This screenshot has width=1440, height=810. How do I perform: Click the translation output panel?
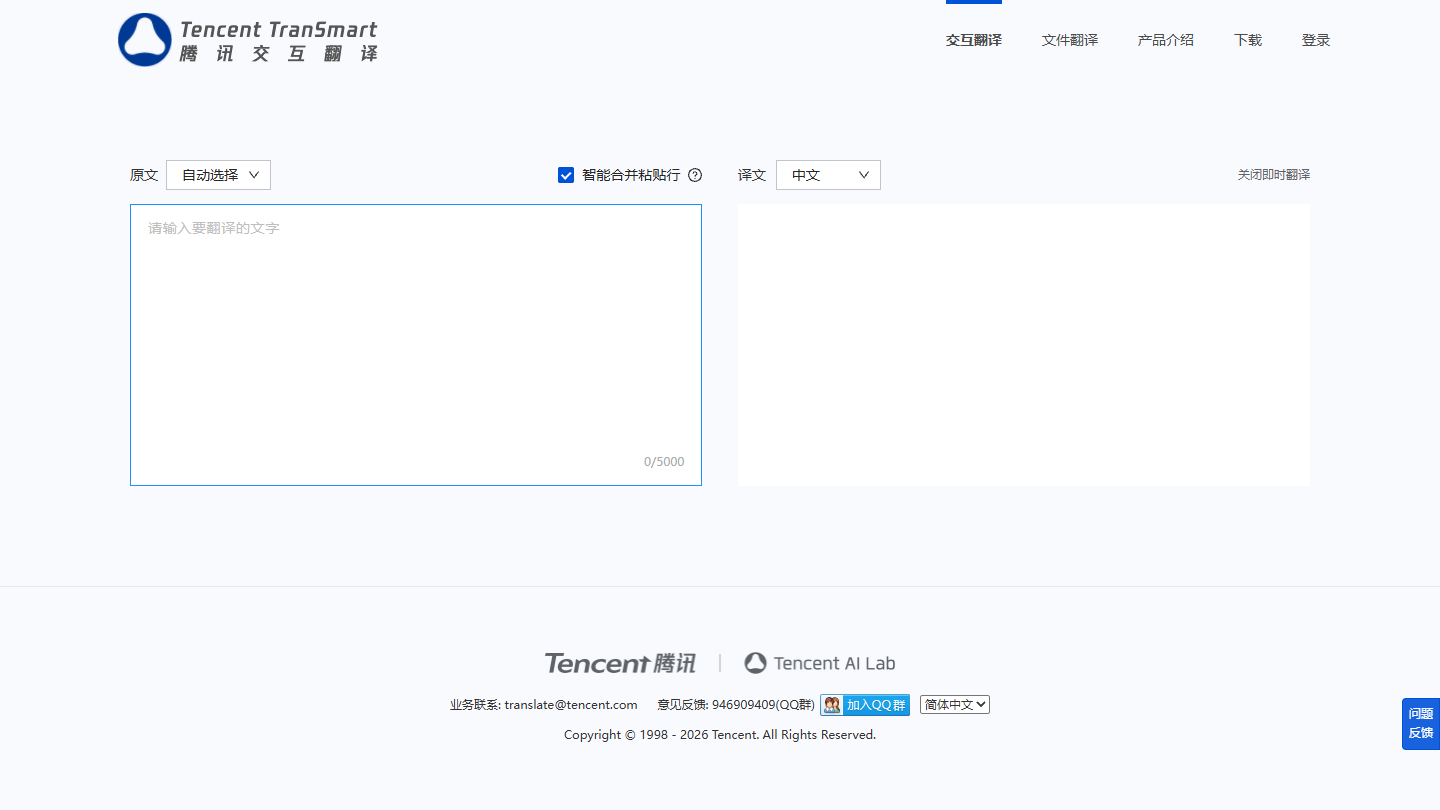[1024, 345]
